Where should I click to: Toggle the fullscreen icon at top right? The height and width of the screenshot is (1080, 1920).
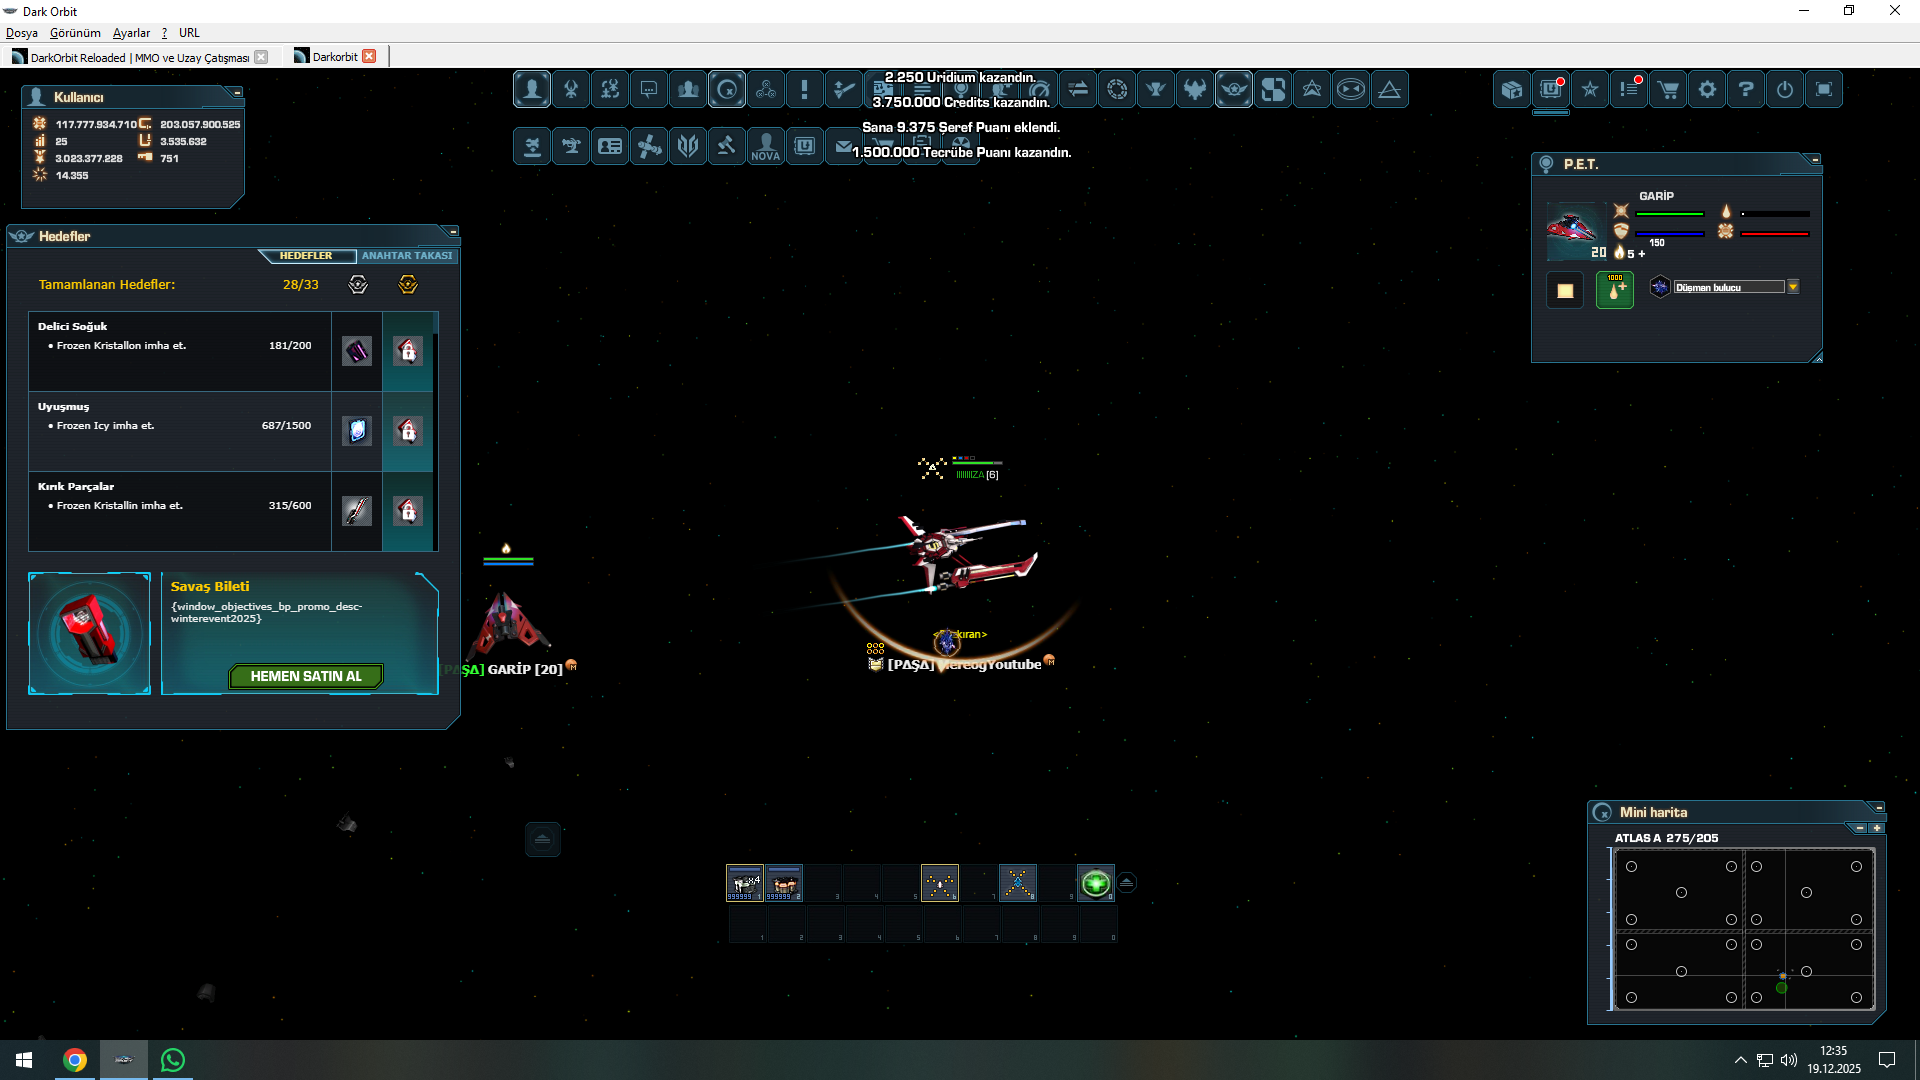tap(1824, 90)
